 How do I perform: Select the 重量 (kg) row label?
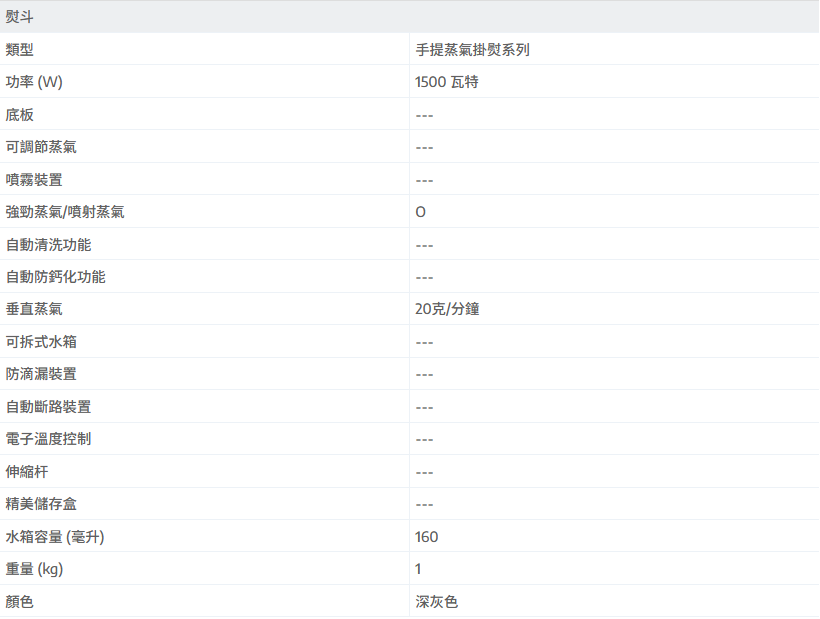coord(35,569)
